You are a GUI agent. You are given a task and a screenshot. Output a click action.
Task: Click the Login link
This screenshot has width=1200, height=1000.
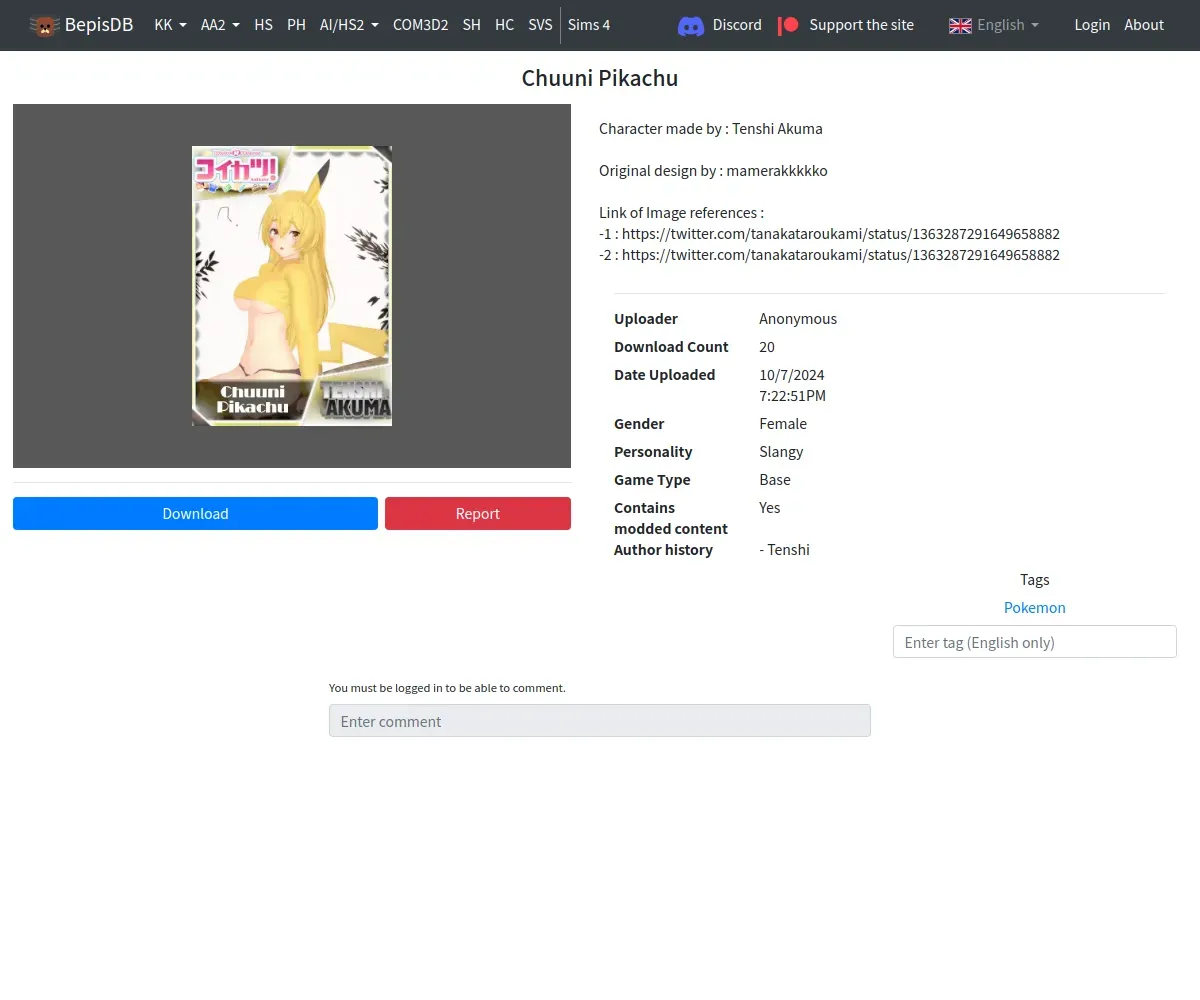[1092, 25]
